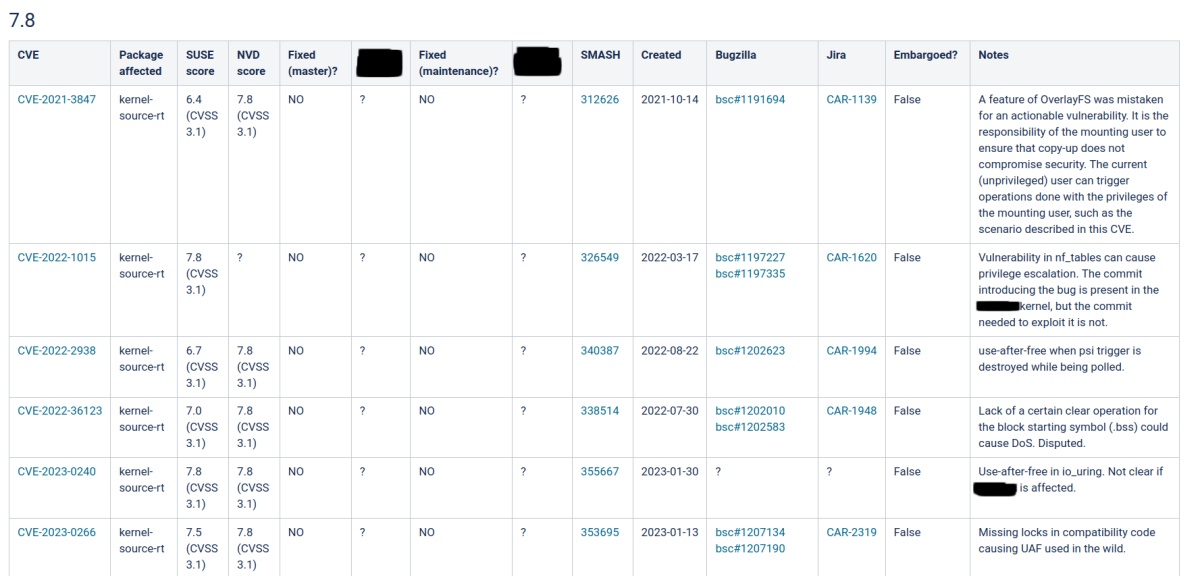The height and width of the screenshot is (576, 1200).
Task: Open Bugzilla bug bsc#1202583
Action: (750, 427)
